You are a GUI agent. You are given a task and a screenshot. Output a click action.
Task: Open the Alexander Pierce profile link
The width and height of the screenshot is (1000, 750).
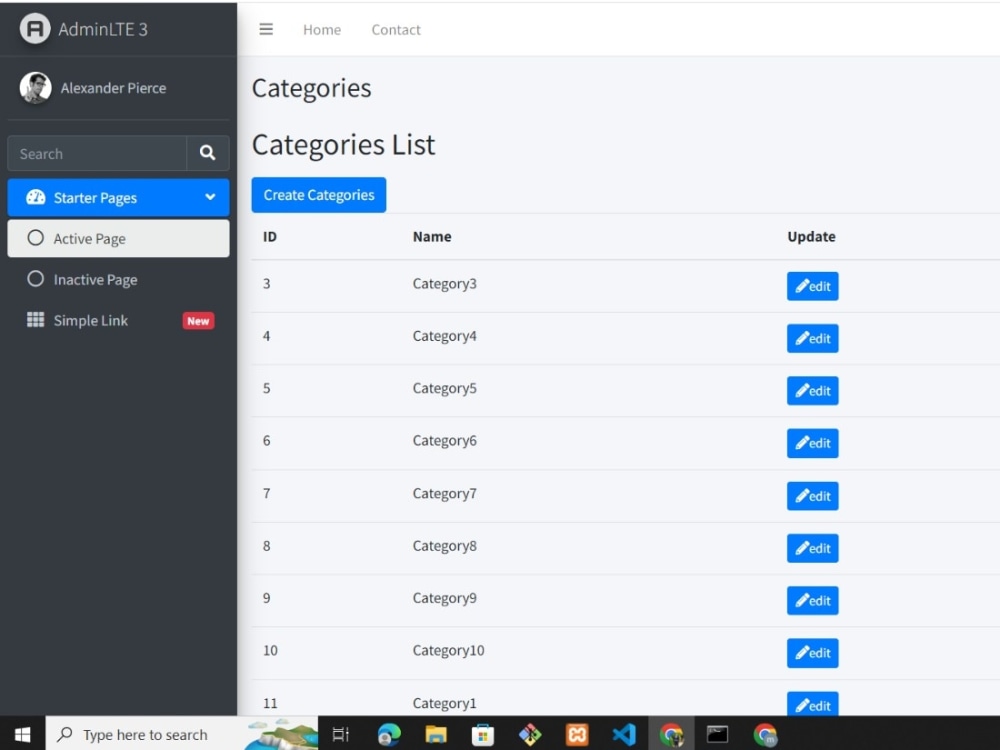[114, 88]
